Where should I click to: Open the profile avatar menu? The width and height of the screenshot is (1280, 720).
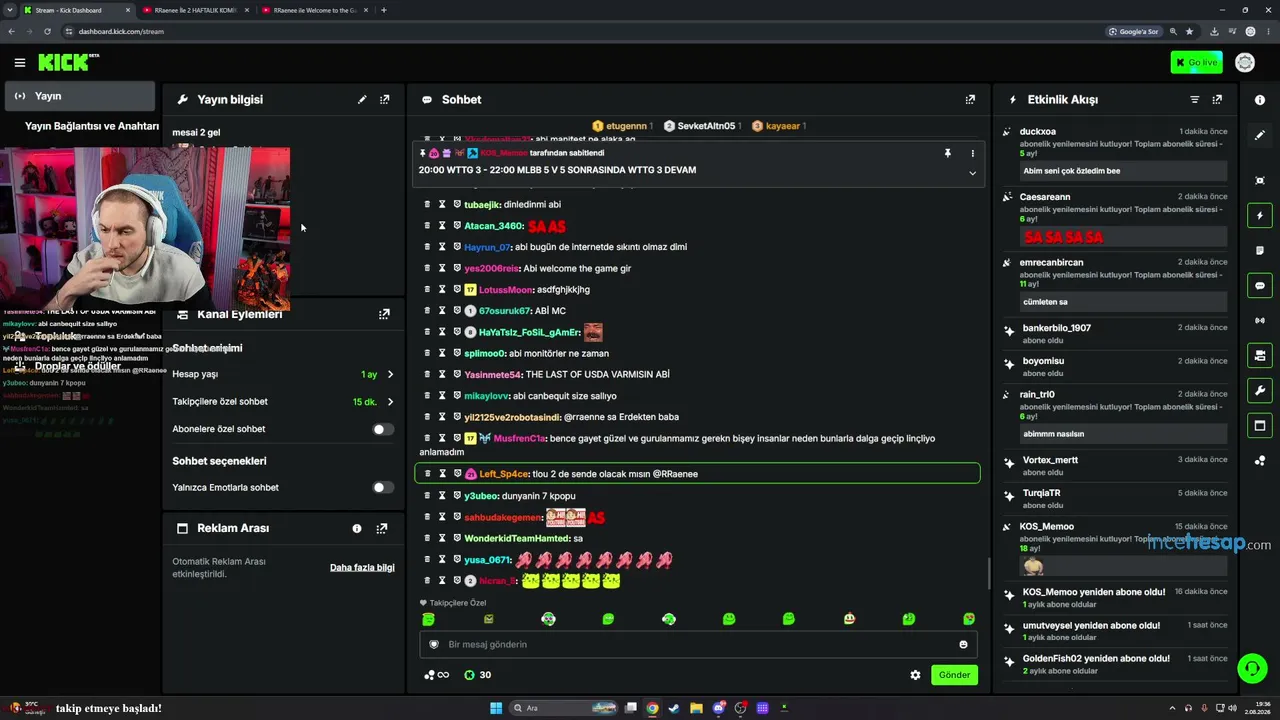point(1245,63)
